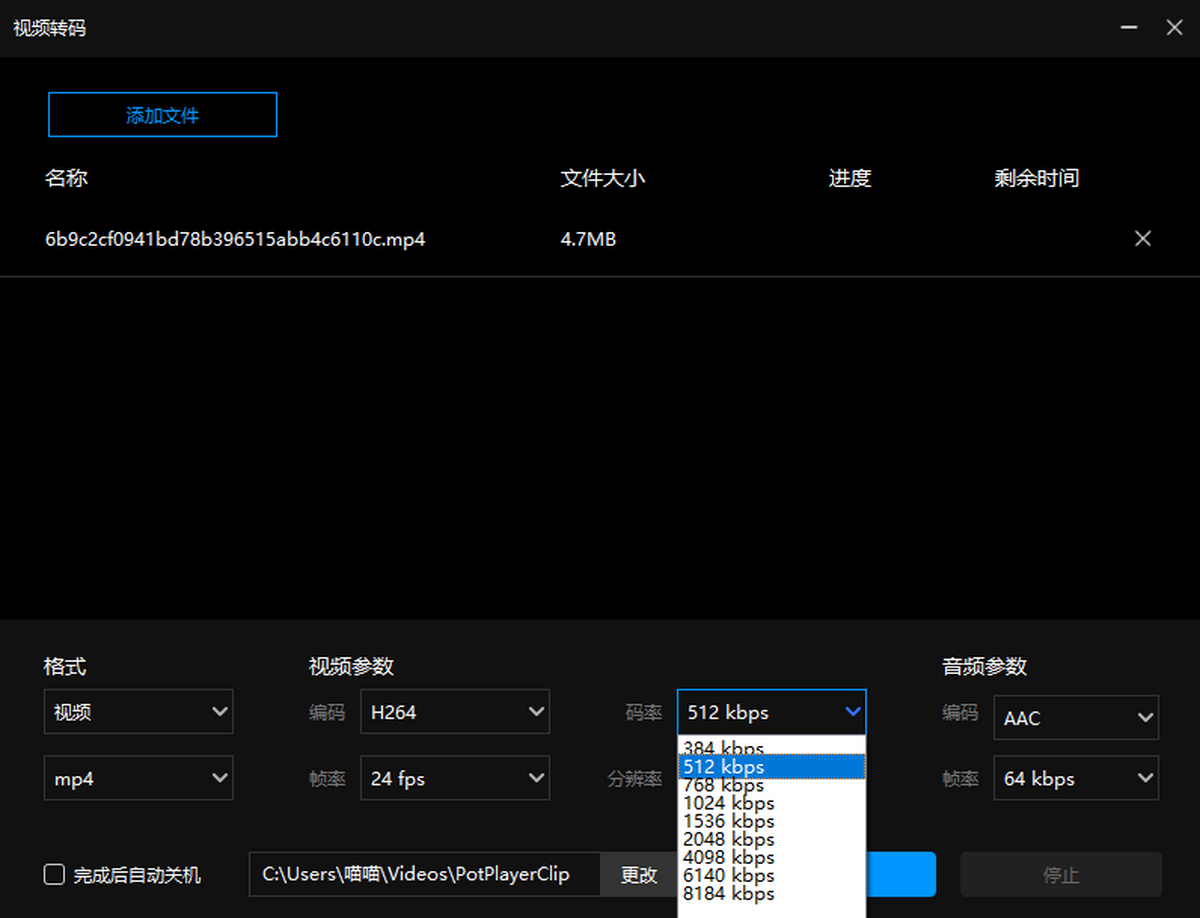
Task: Choose 4098 kbps in the list
Action: 729,857
